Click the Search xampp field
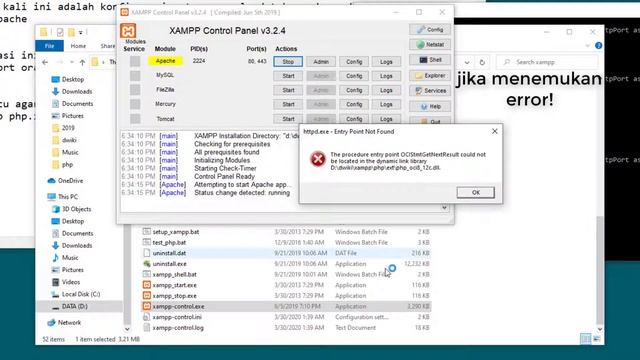Image resolution: width=640 pixels, height=360 pixels. 547,62
